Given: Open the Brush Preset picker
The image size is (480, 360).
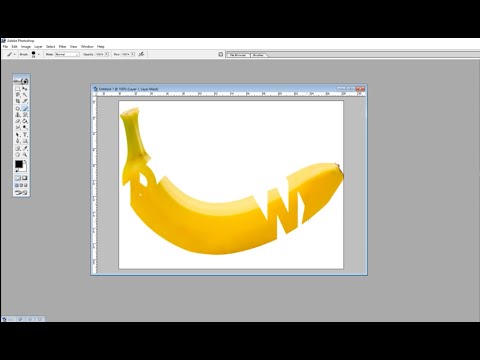Looking at the screenshot, I should point(35,54).
